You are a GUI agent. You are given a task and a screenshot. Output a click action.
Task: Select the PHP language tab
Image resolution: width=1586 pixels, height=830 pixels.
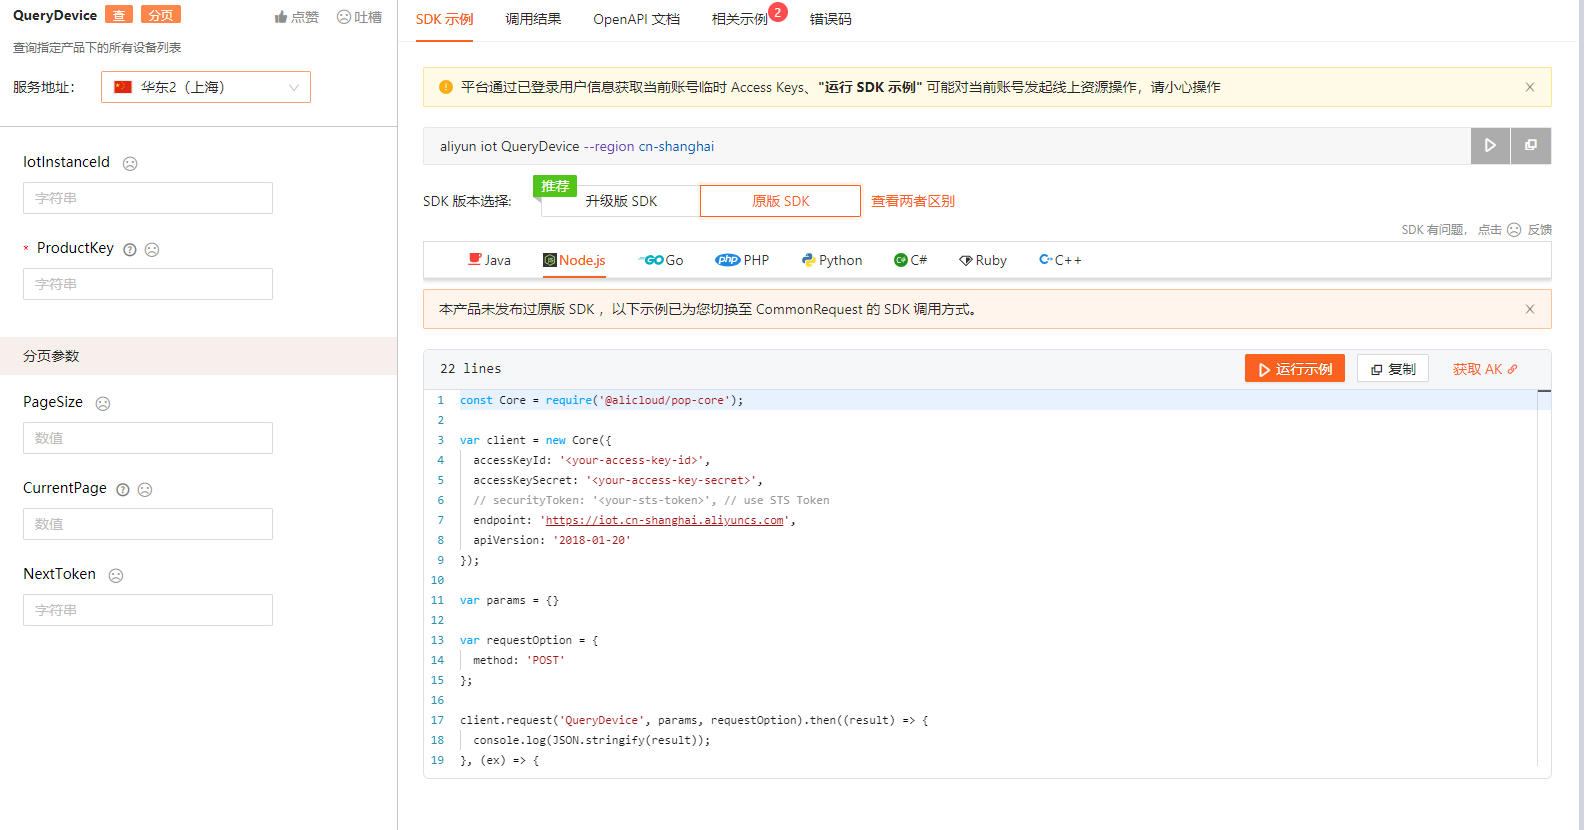click(742, 260)
